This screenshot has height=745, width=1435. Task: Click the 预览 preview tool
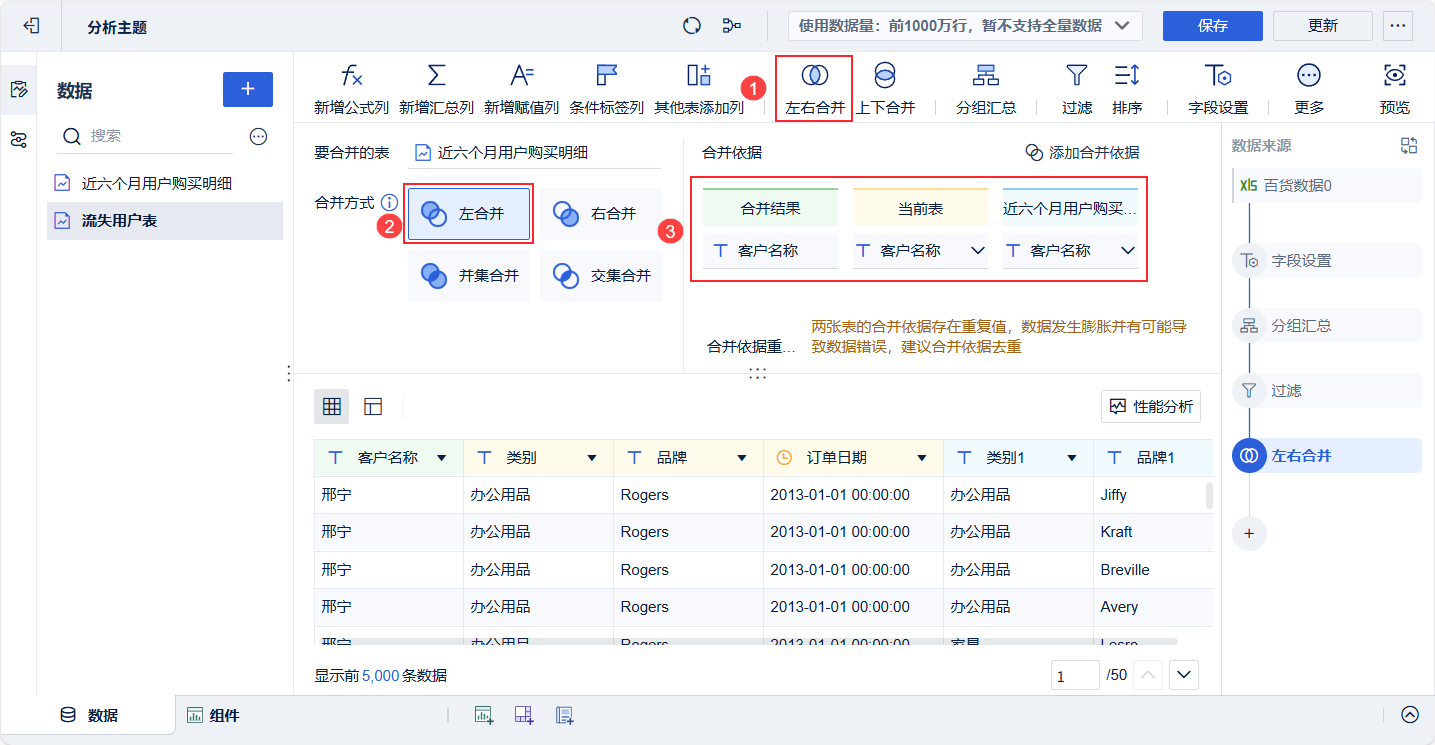coord(1395,89)
